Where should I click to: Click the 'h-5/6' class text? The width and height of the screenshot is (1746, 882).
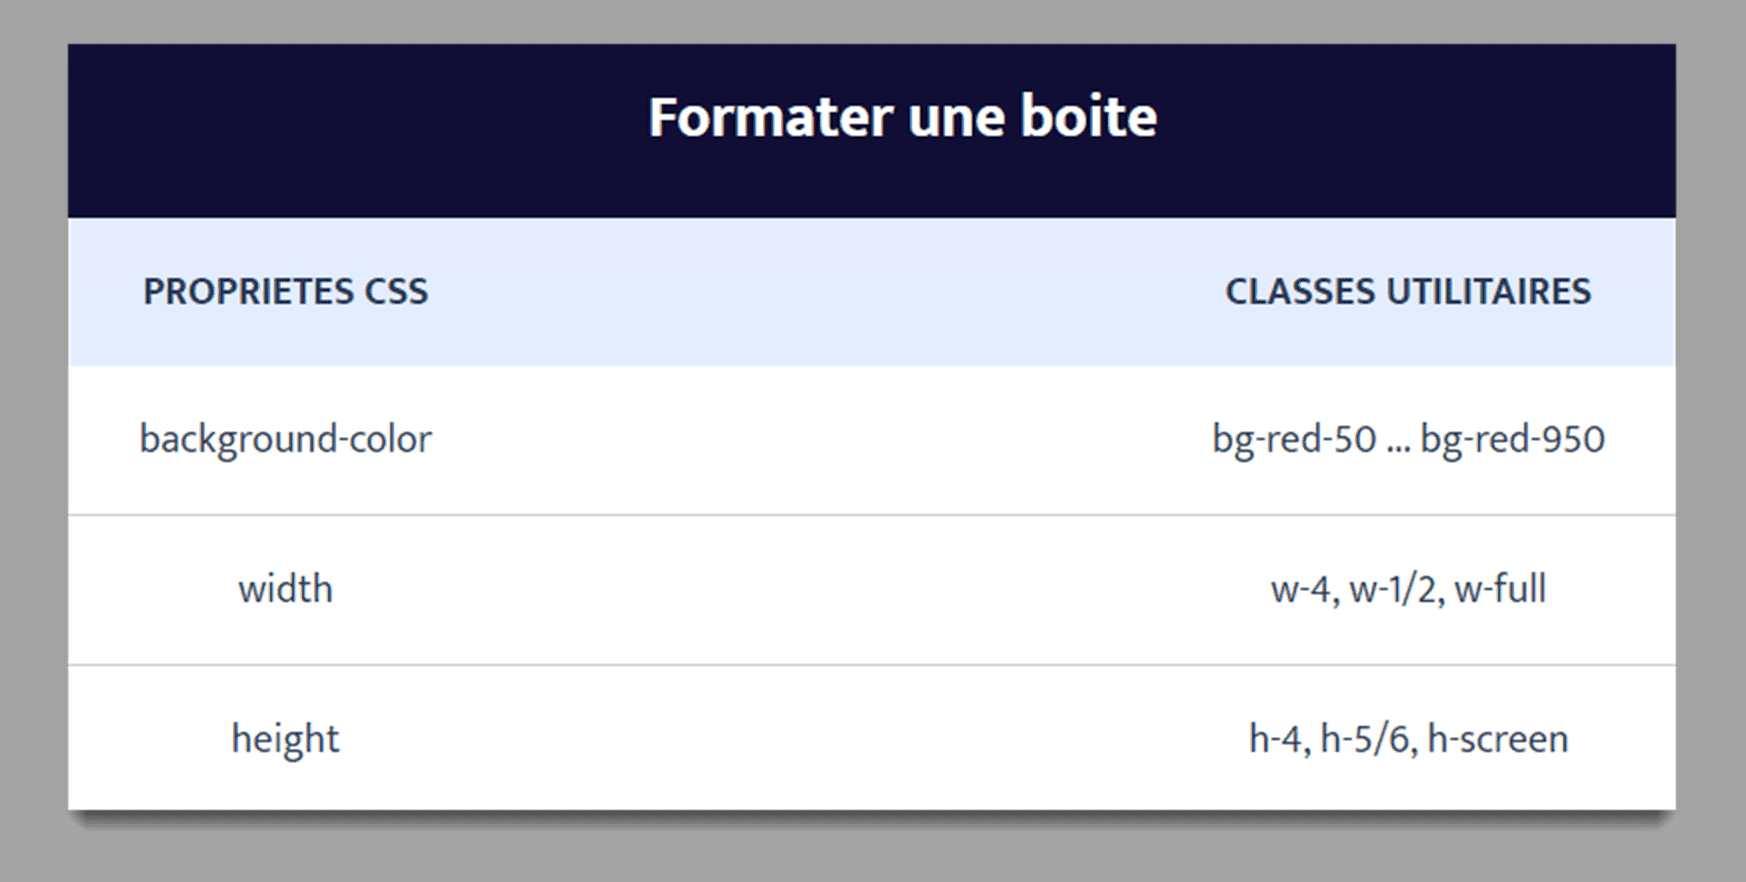1365,739
